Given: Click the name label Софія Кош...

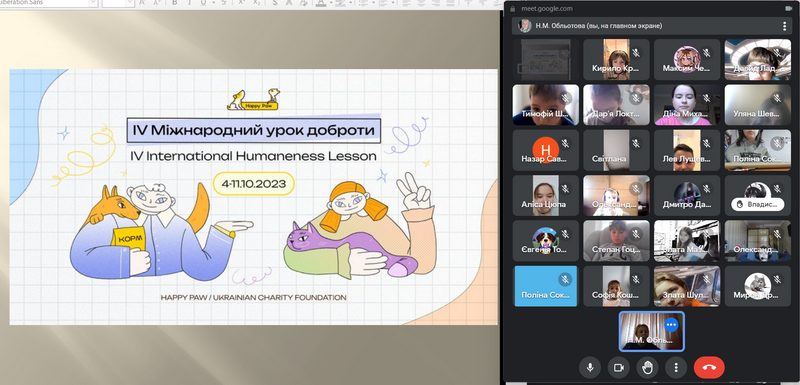Looking at the screenshot, I should [x=615, y=295].
